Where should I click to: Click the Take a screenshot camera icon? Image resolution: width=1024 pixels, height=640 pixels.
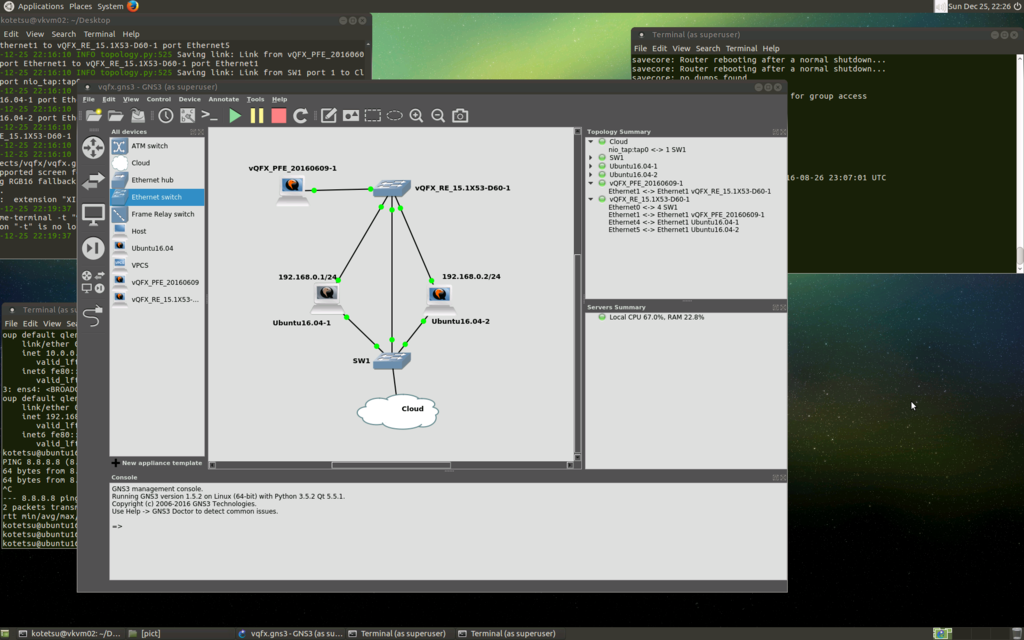pos(460,116)
